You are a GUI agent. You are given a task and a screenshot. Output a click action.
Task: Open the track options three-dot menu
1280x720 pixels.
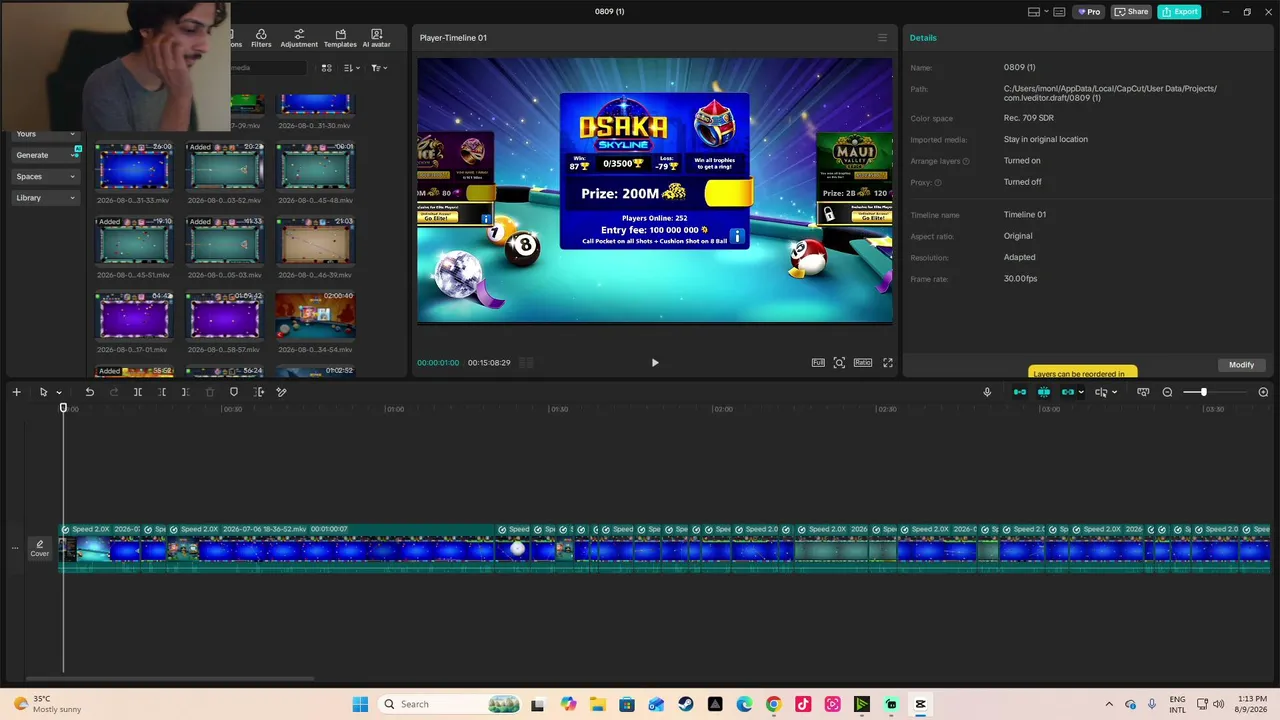14,548
